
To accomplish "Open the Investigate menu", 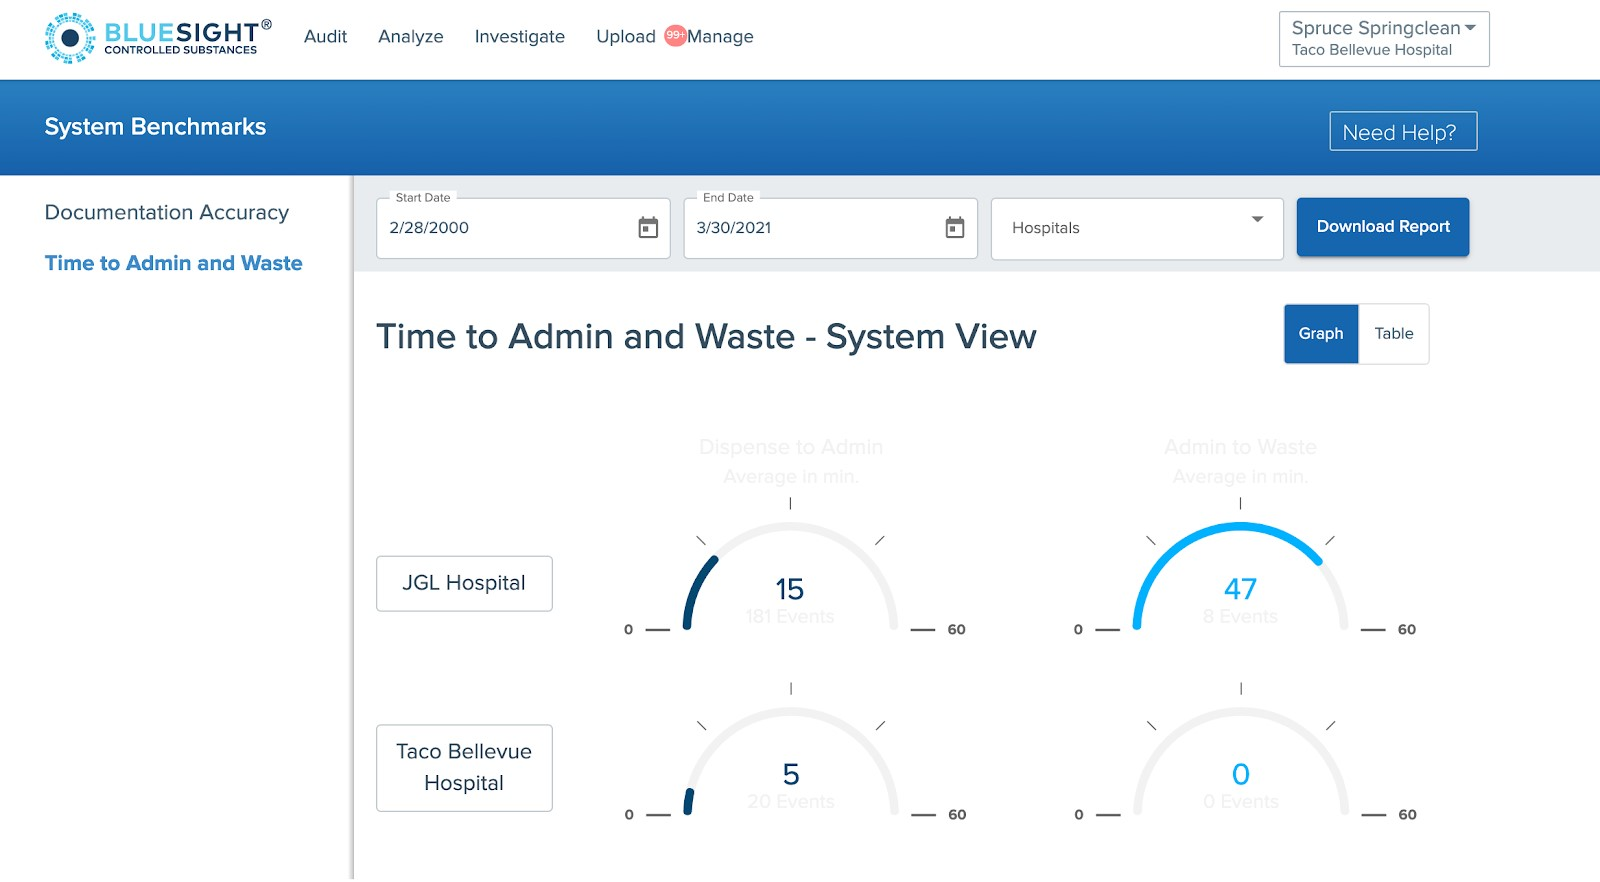I will (x=519, y=37).
